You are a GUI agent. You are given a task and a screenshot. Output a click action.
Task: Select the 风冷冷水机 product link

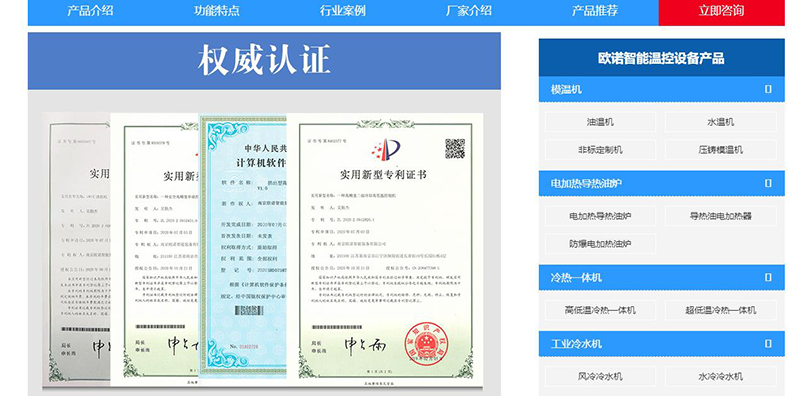point(601,376)
